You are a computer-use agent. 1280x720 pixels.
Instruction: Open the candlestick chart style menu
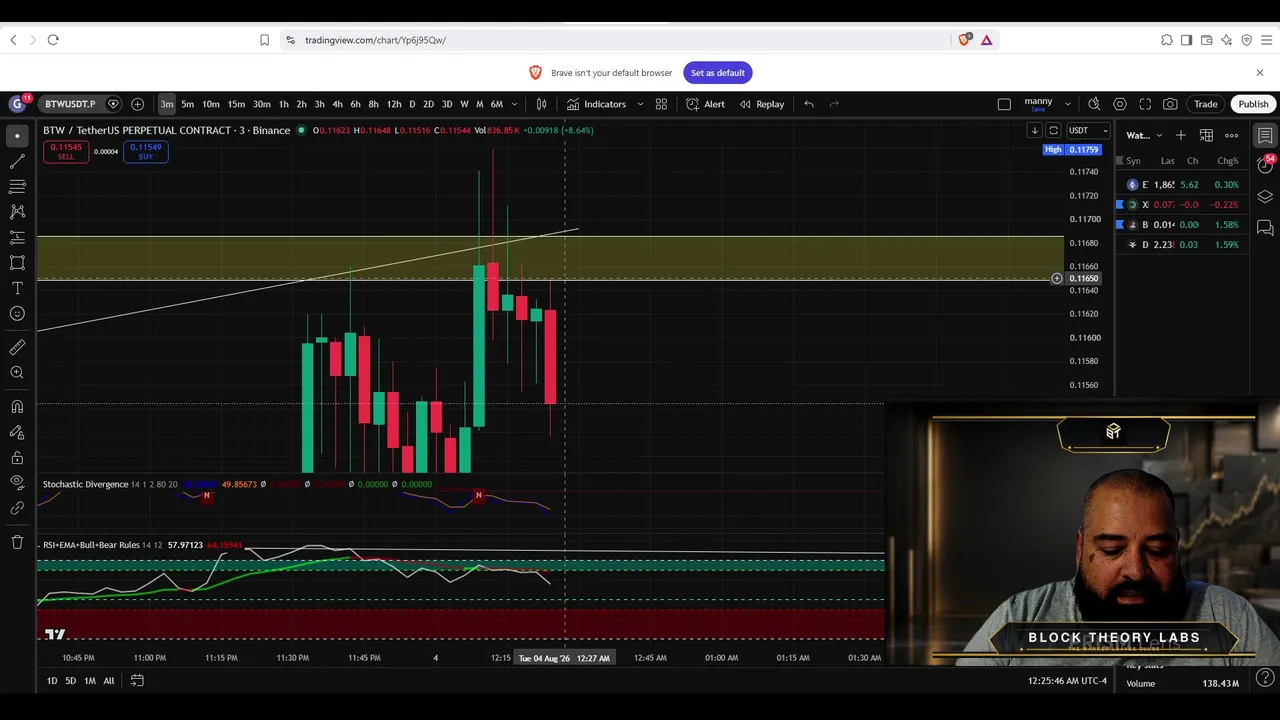tap(542, 104)
